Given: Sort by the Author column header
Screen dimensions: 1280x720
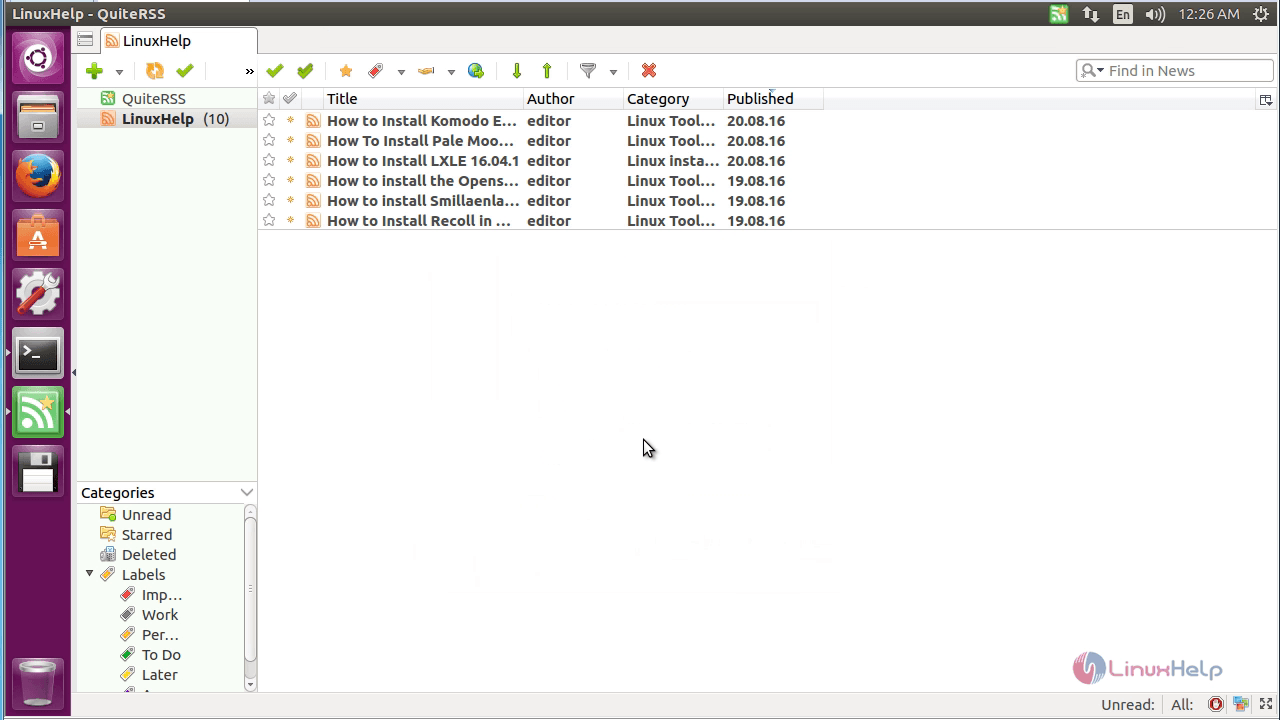Looking at the screenshot, I should tap(573, 99).
